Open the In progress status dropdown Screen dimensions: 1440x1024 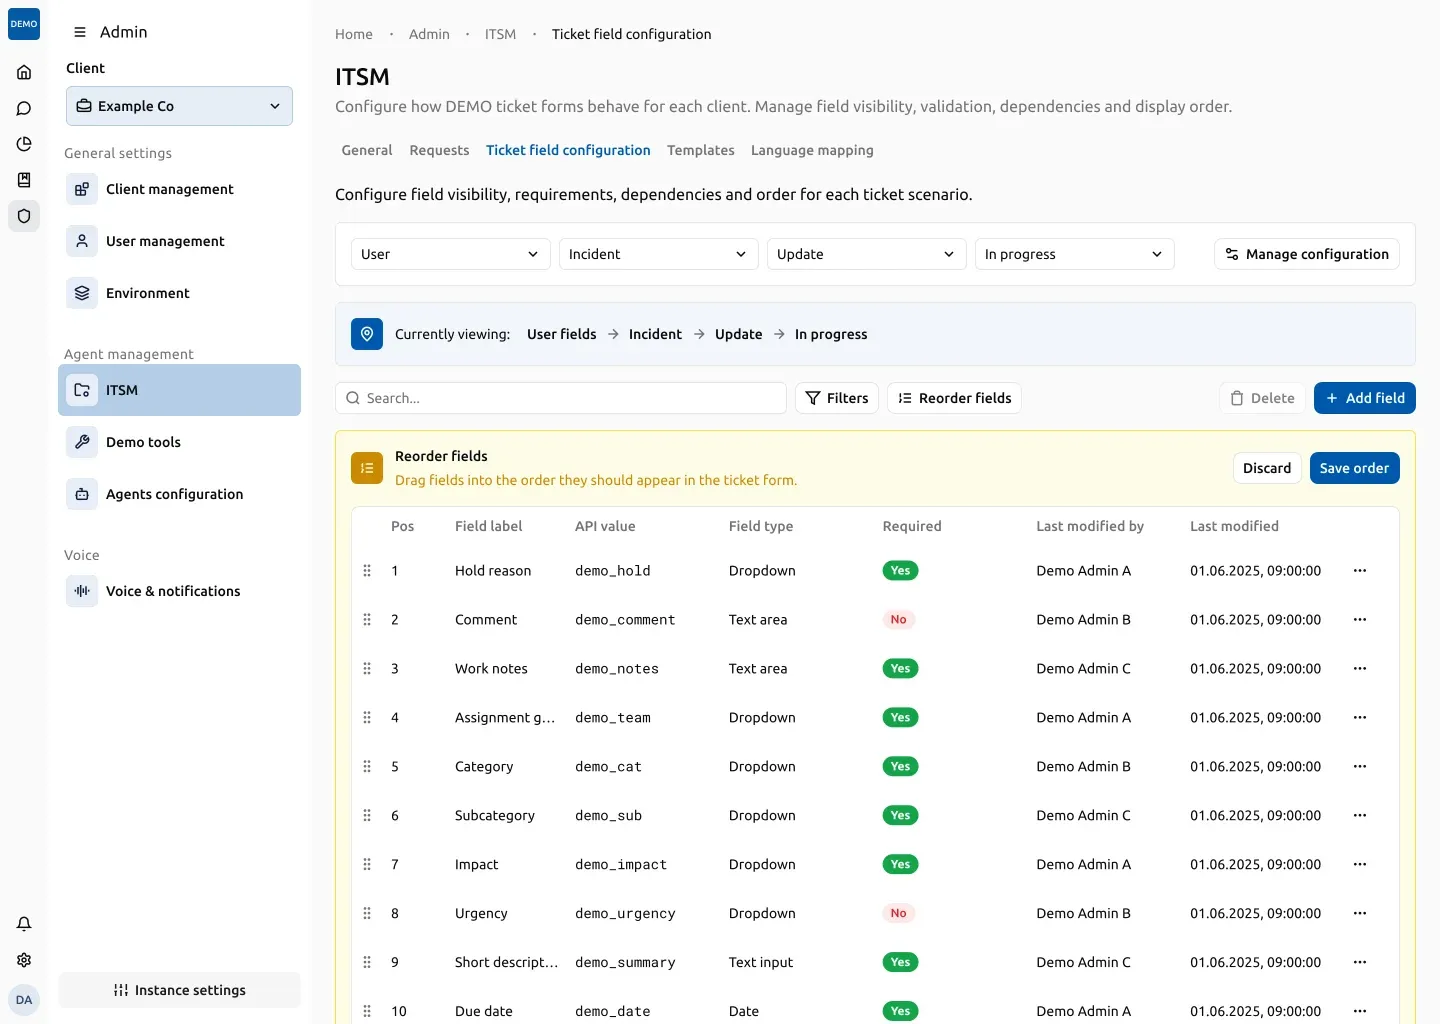(1075, 254)
